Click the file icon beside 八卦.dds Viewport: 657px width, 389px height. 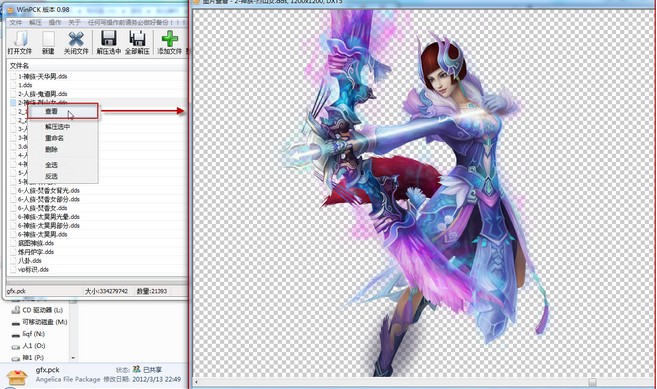click(x=13, y=261)
